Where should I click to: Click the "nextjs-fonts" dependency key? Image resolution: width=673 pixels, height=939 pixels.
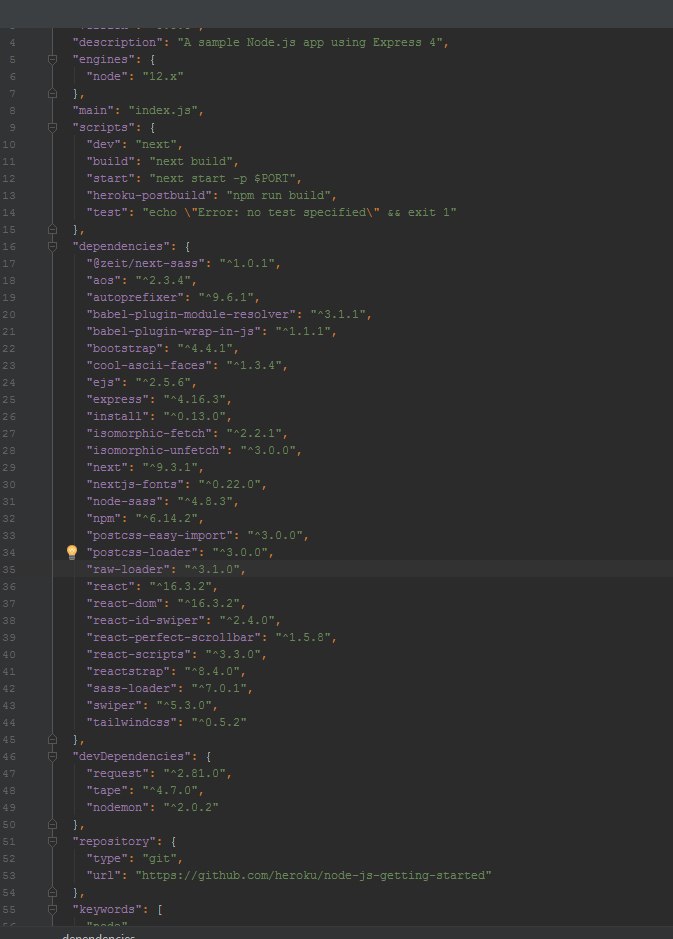tap(135, 484)
